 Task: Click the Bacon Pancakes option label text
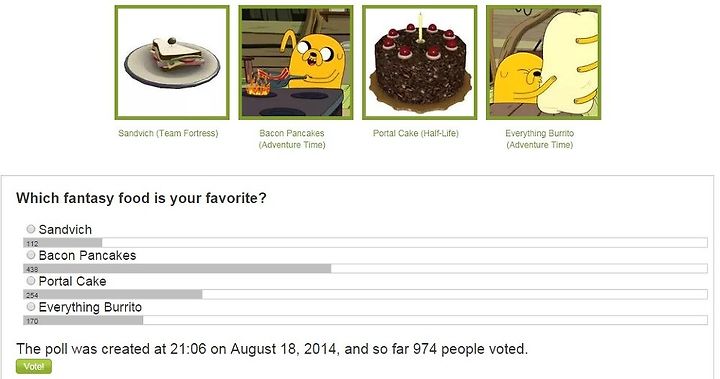pos(87,255)
